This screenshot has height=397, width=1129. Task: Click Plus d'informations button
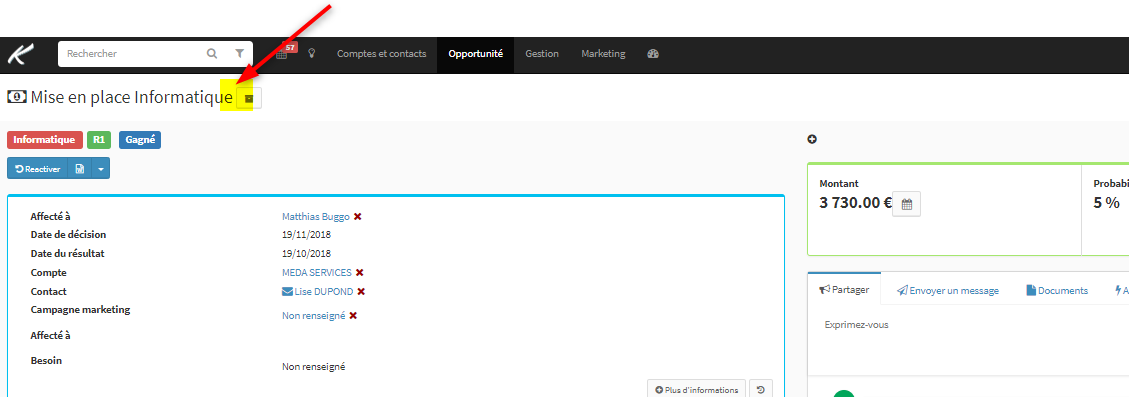pyautogui.click(x=696, y=390)
